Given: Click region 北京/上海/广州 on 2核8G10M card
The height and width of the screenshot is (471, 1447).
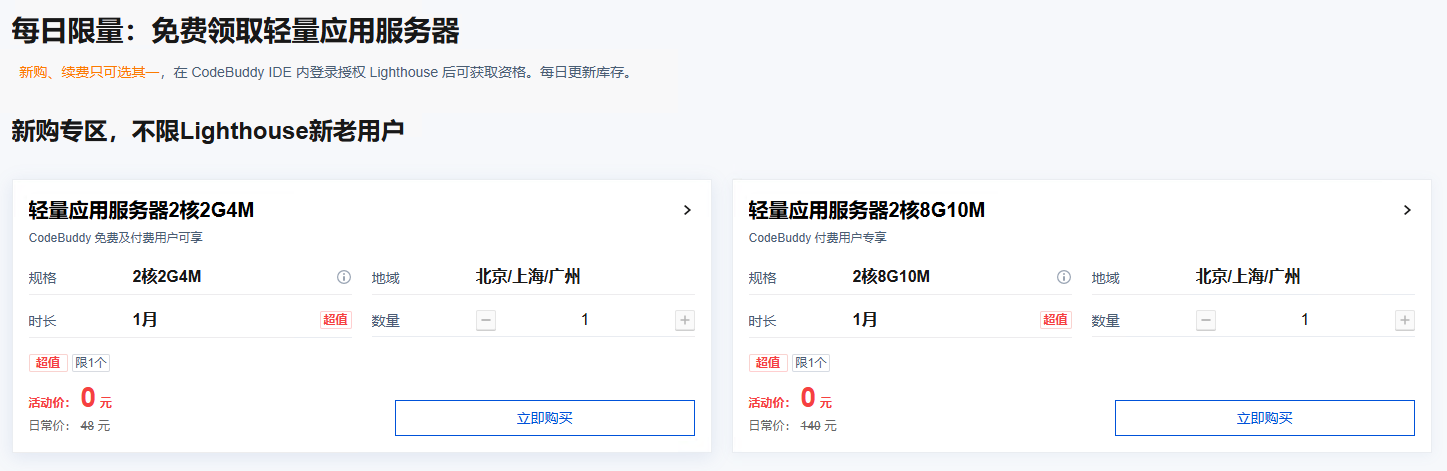Looking at the screenshot, I should [1248, 277].
